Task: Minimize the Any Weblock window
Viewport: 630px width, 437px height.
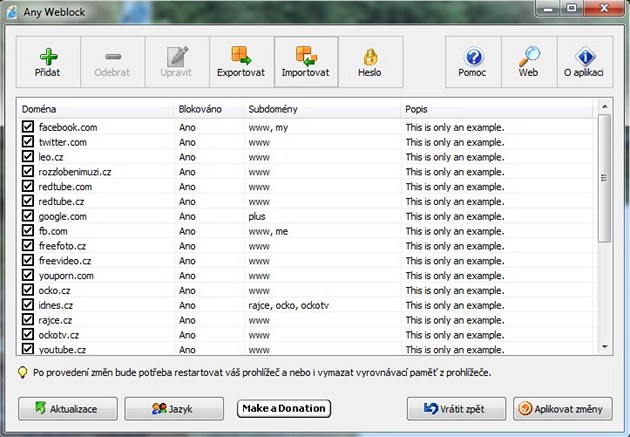Action: (549, 8)
